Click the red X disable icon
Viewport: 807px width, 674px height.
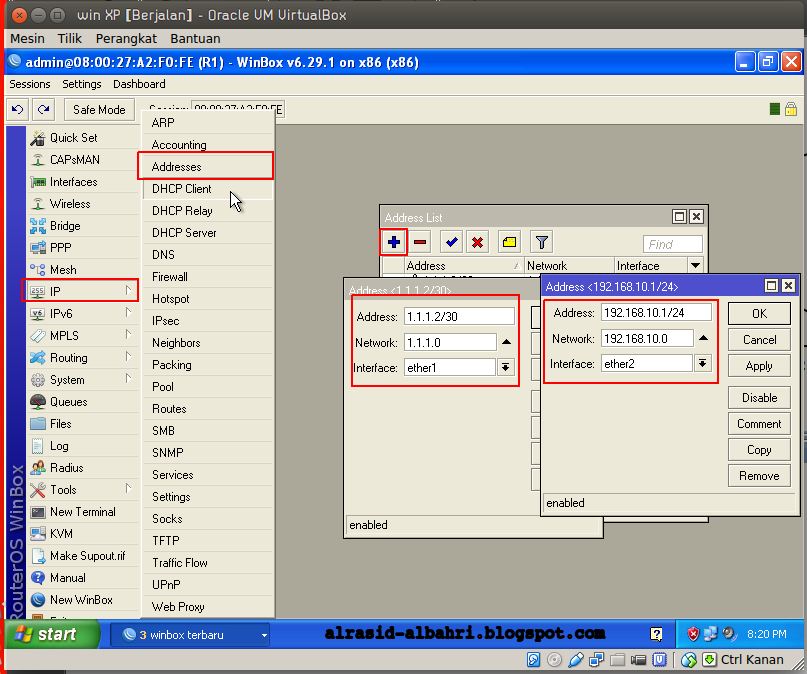point(478,242)
